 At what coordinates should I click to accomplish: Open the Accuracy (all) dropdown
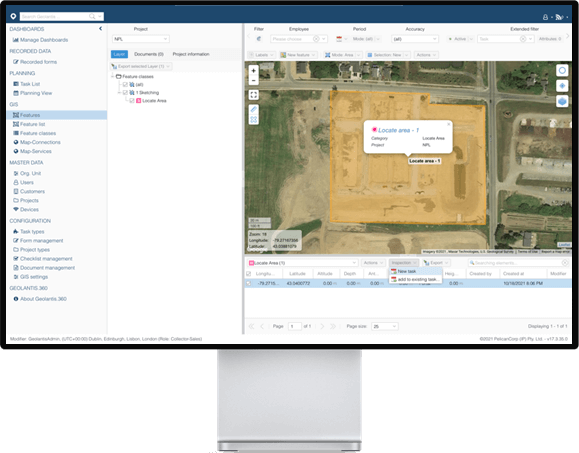point(415,39)
